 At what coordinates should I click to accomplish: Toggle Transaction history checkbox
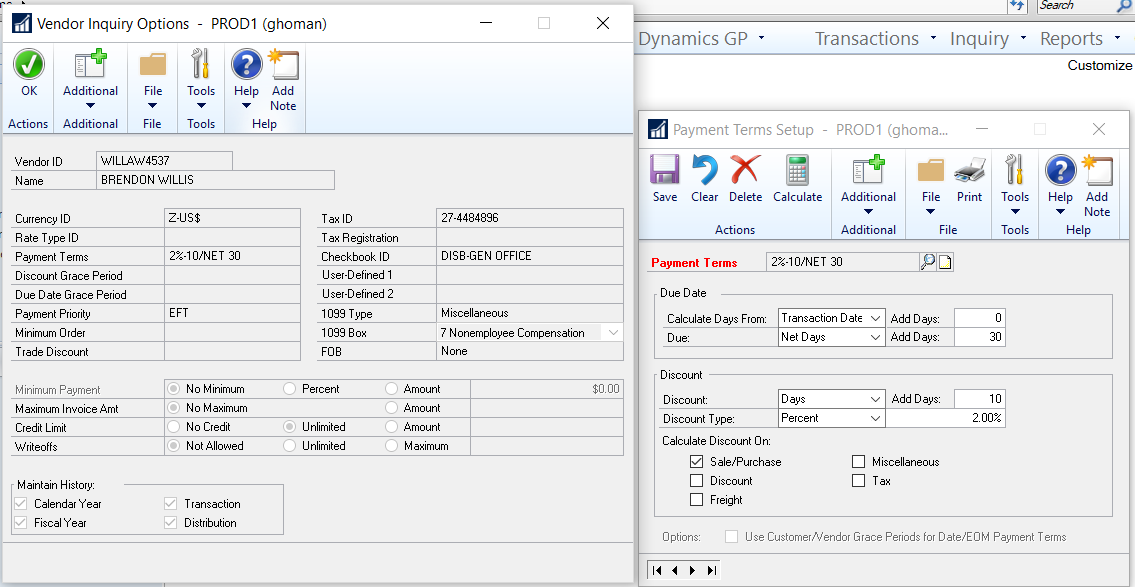[x=171, y=503]
